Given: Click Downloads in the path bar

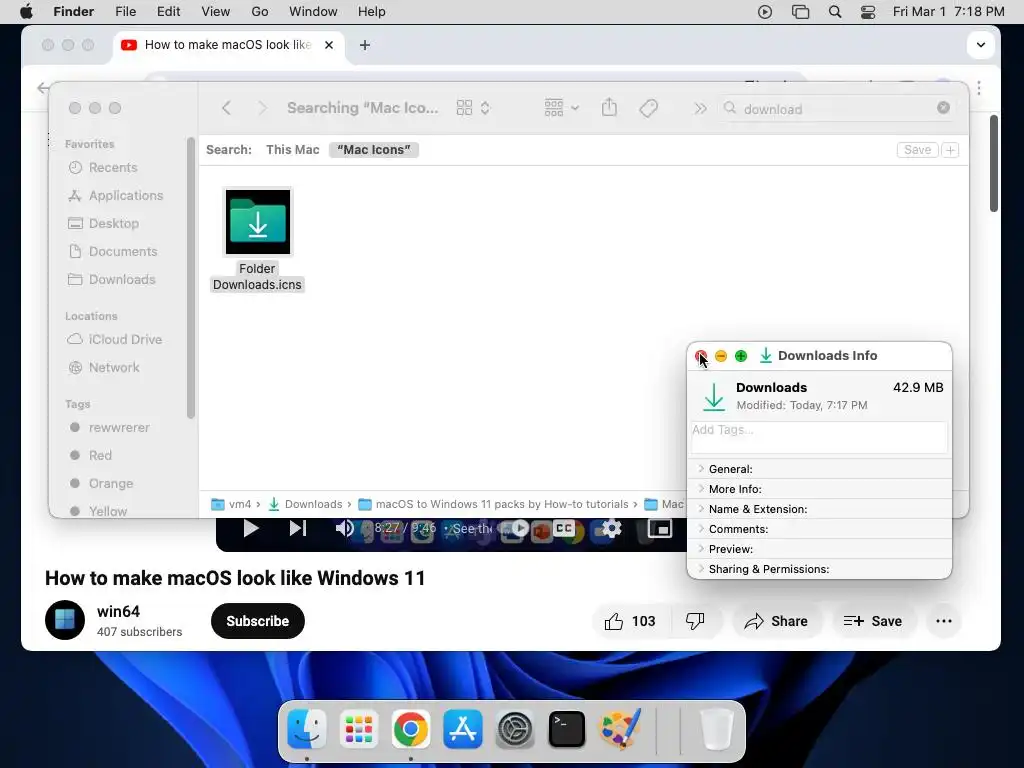Looking at the screenshot, I should coord(306,504).
